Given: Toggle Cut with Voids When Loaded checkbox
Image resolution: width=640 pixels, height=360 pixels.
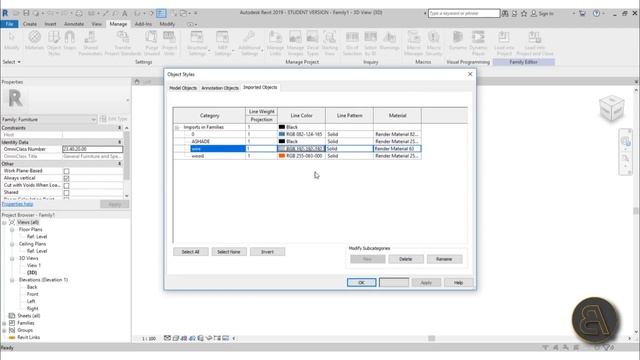Looking at the screenshot, I should [67, 186].
